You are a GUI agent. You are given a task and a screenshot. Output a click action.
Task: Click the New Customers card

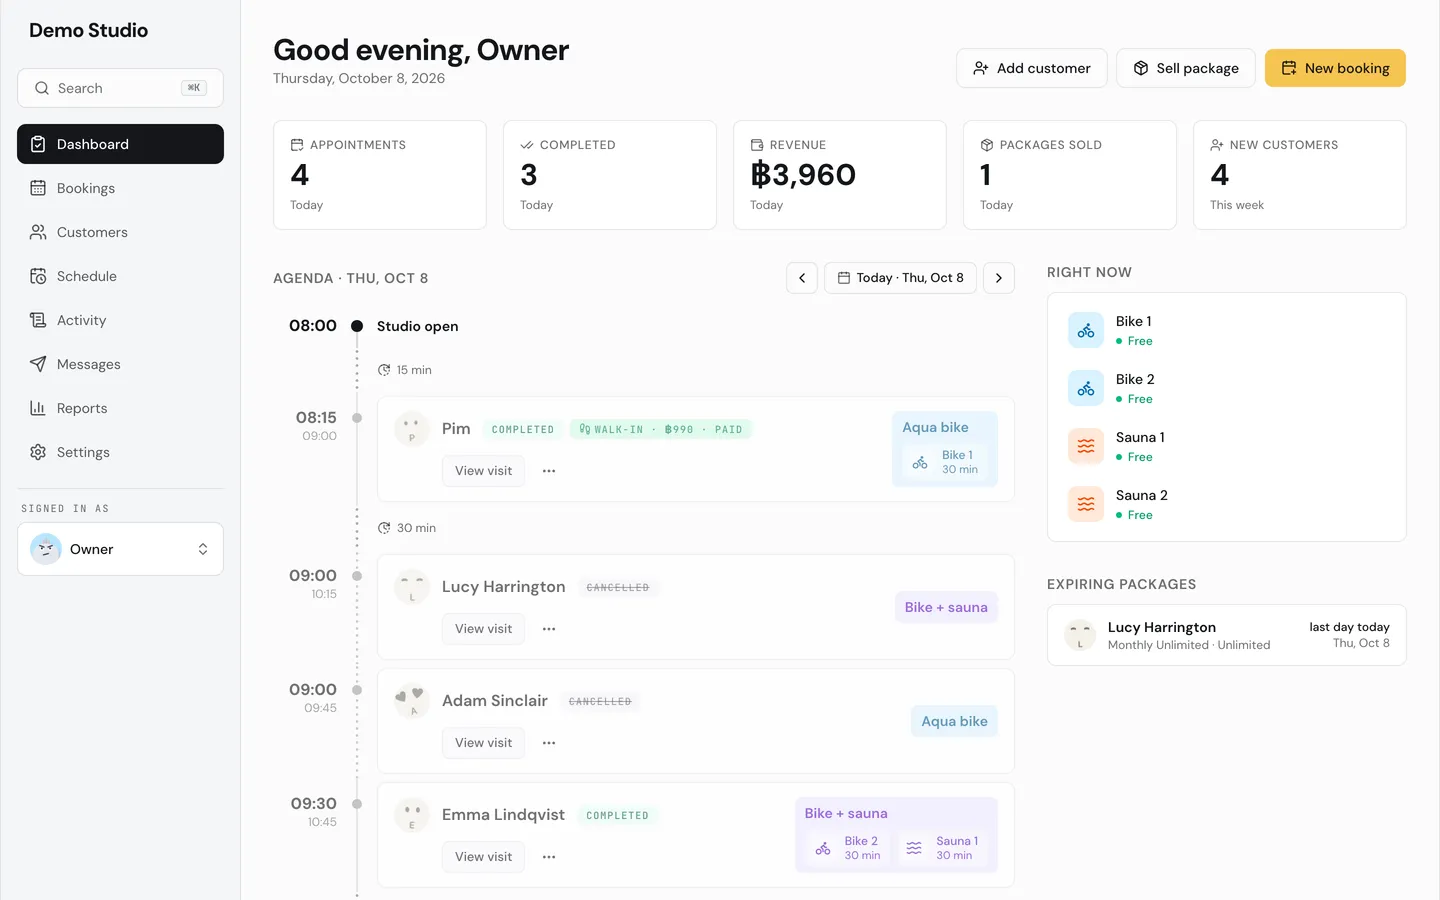coord(1300,175)
